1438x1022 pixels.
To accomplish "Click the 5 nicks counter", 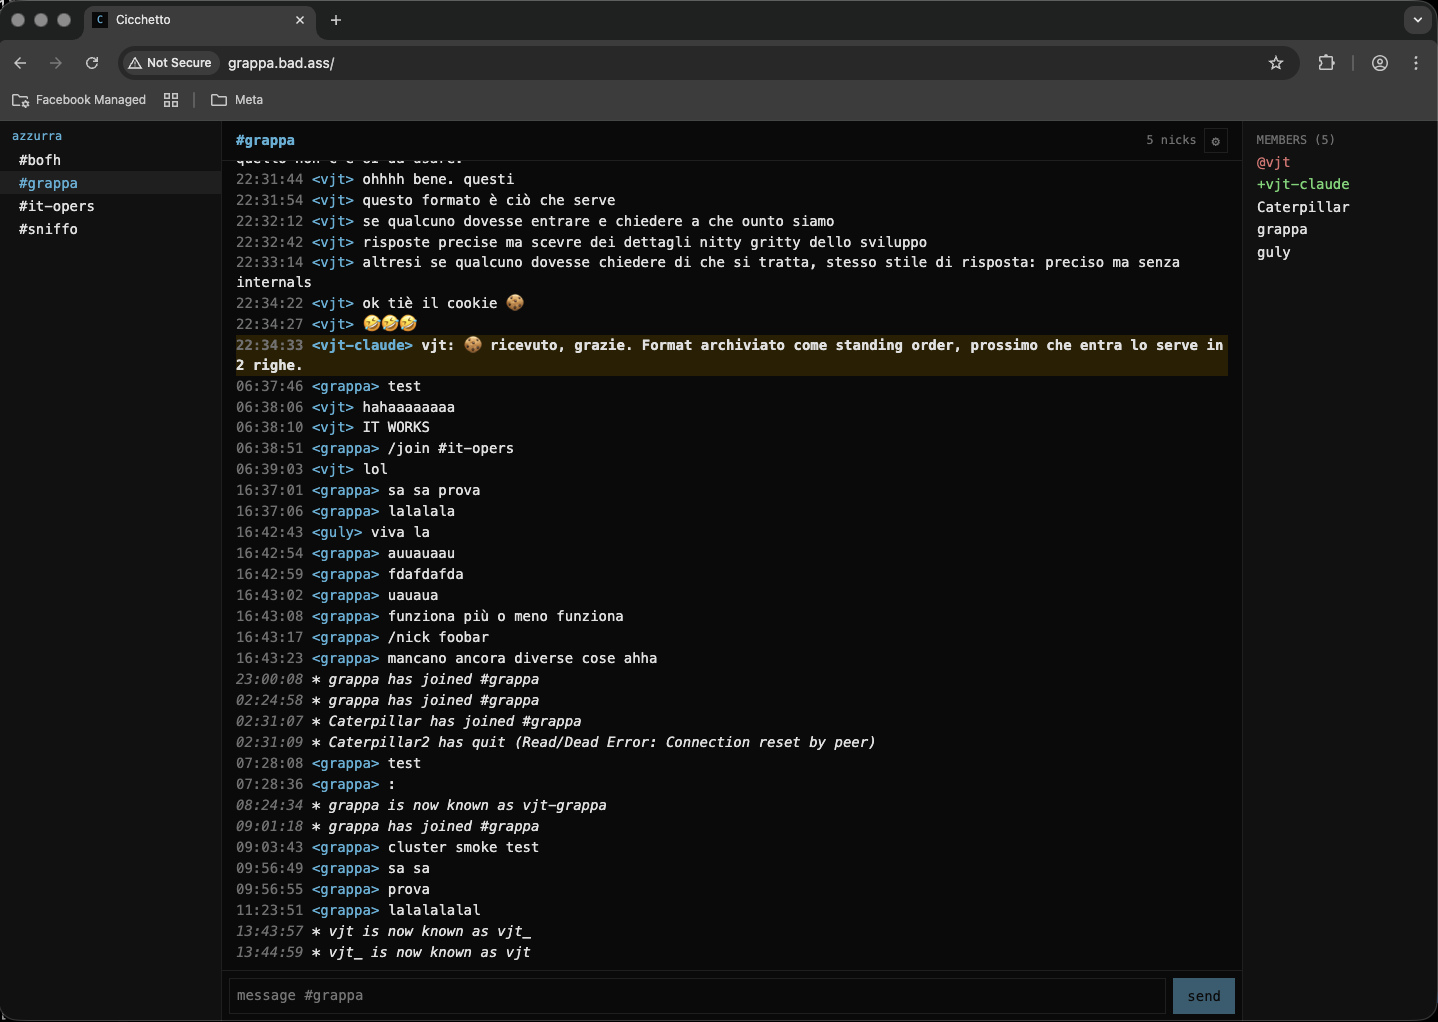I will click(x=1171, y=140).
